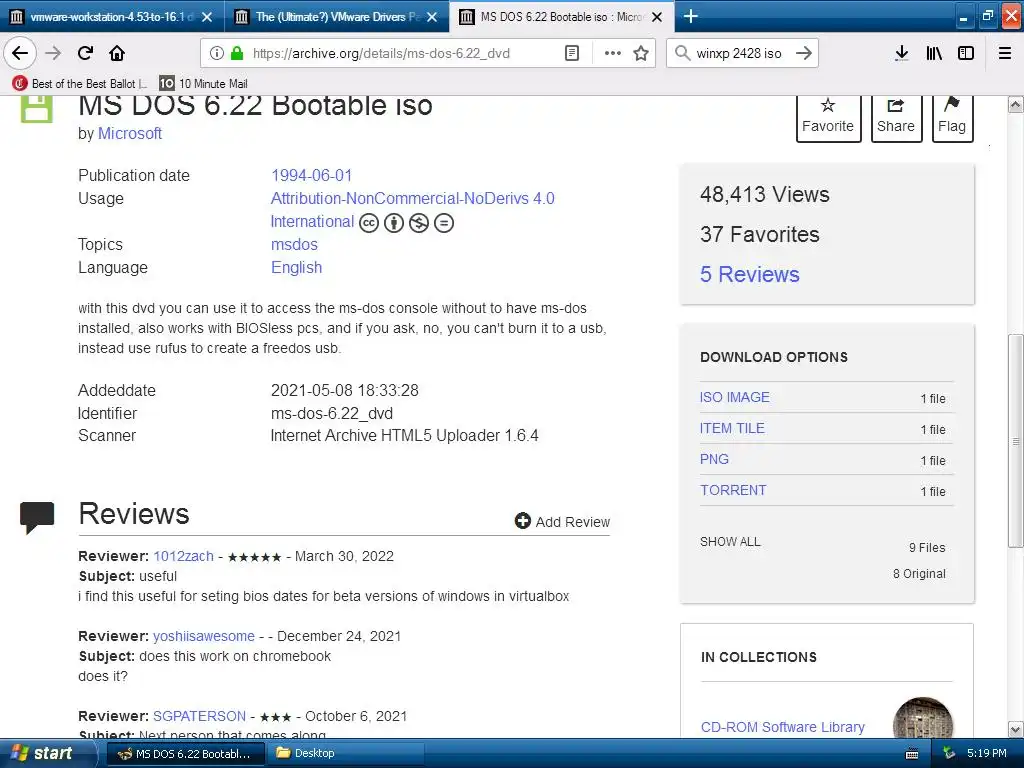Image resolution: width=1024 pixels, height=768 pixels.
Task: Open the Firefox hamburger menu
Action: 1005,53
